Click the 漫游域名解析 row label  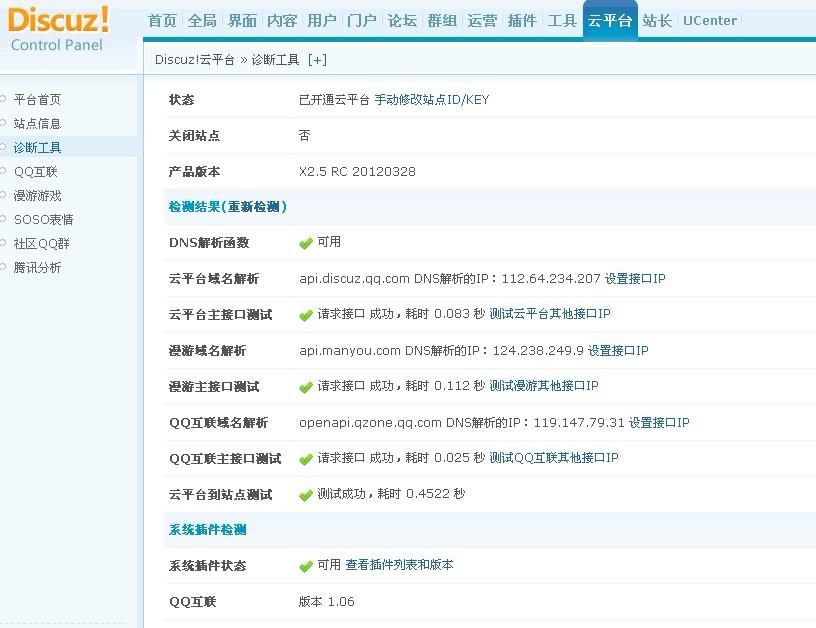pos(208,351)
